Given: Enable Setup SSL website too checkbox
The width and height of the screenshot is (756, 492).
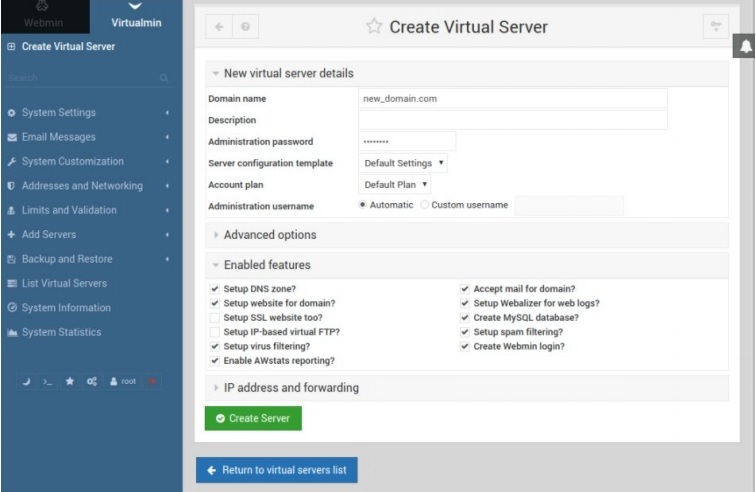Looking at the screenshot, I should click(215, 318).
